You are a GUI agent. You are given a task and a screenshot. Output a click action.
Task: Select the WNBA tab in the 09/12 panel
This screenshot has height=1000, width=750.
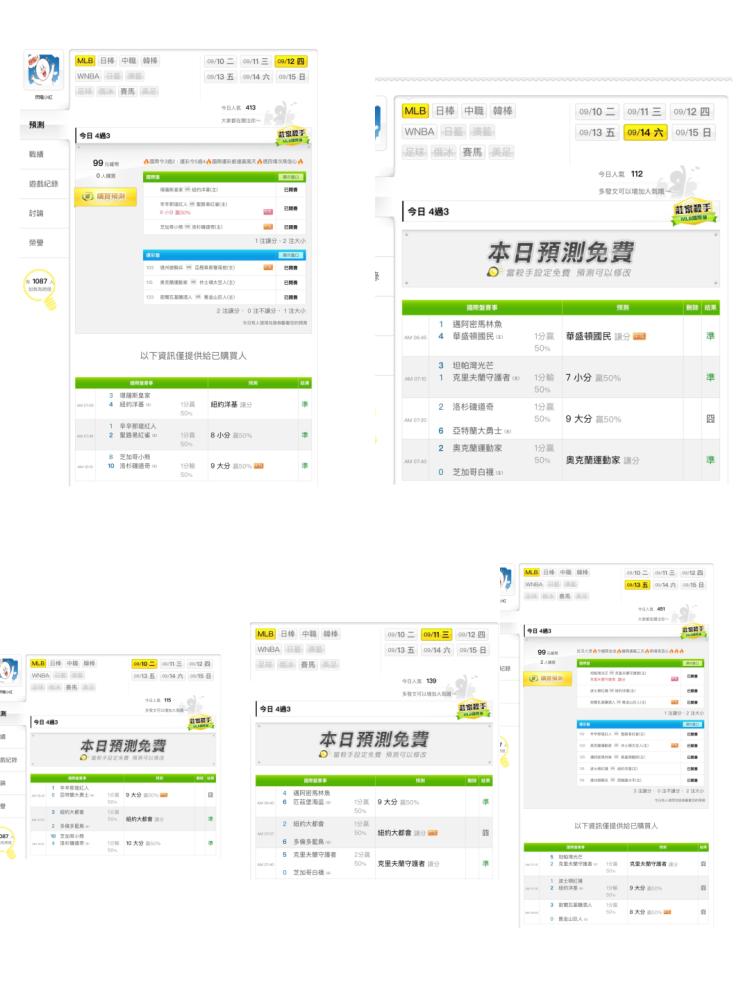[88, 76]
